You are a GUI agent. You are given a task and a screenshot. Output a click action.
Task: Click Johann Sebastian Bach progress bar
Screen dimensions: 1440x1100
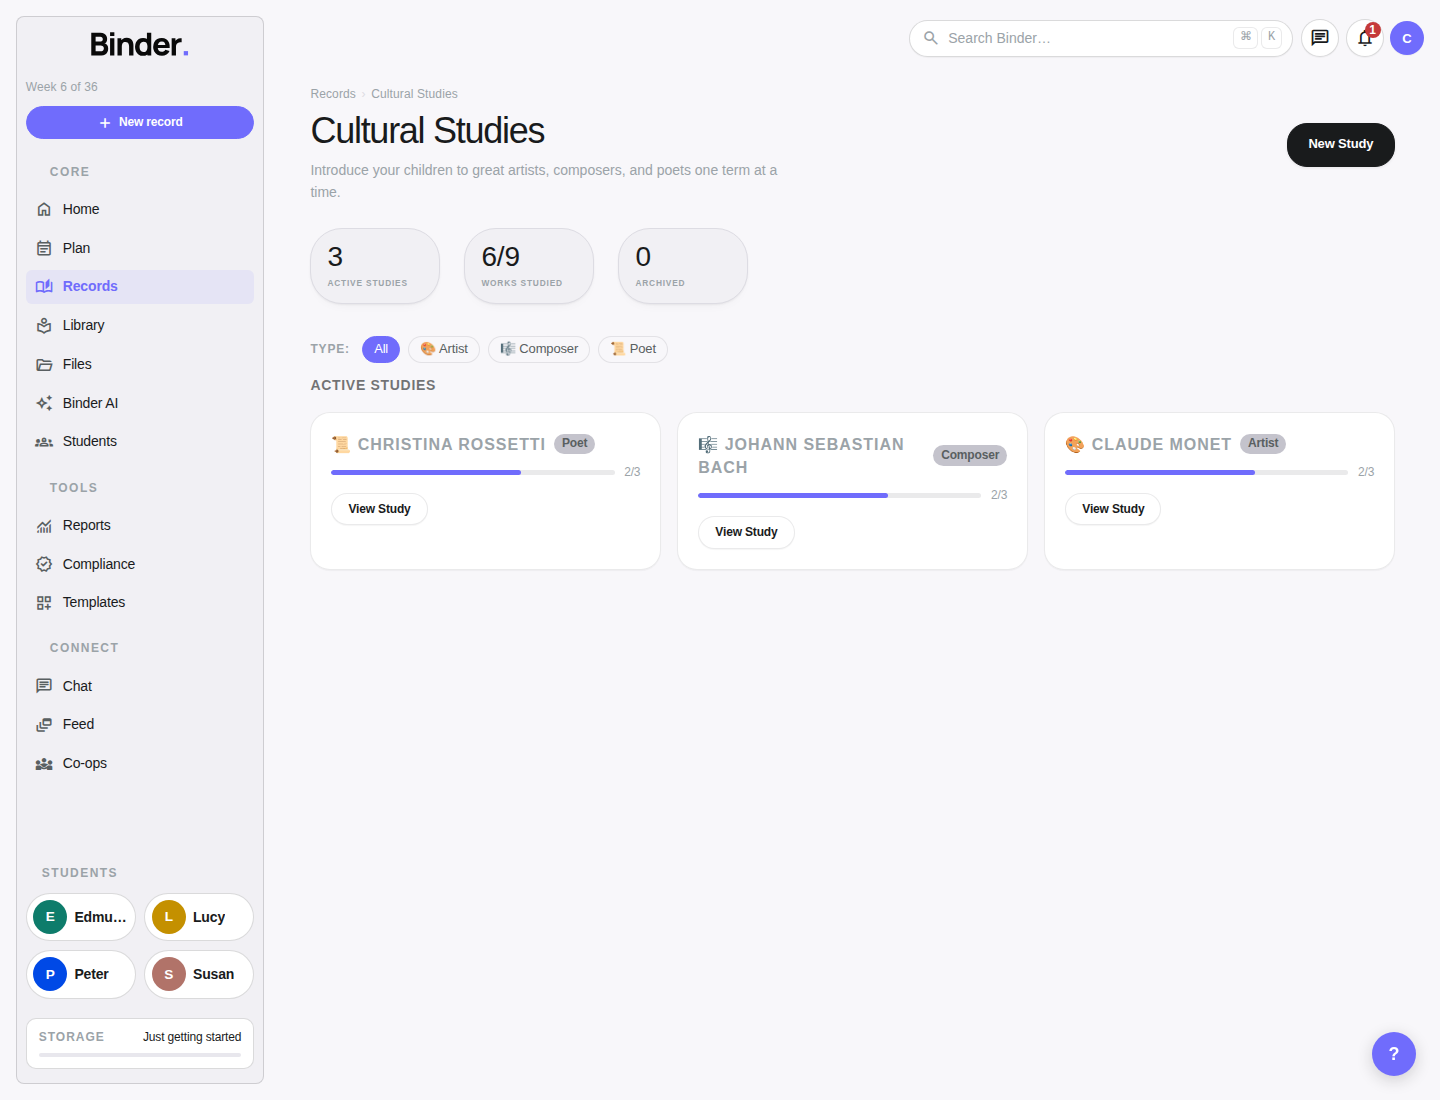(839, 495)
